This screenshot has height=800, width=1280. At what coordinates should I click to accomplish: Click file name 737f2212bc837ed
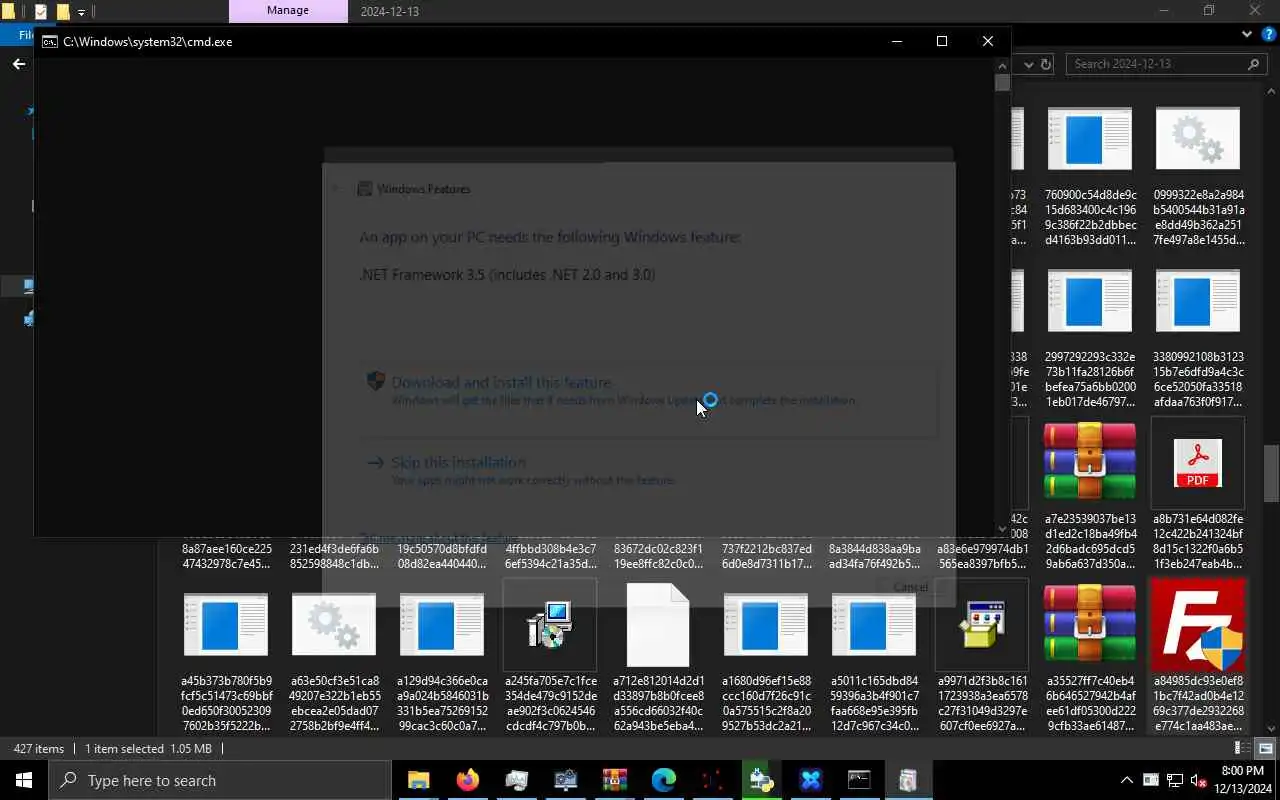pyautogui.click(x=765, y=556)
